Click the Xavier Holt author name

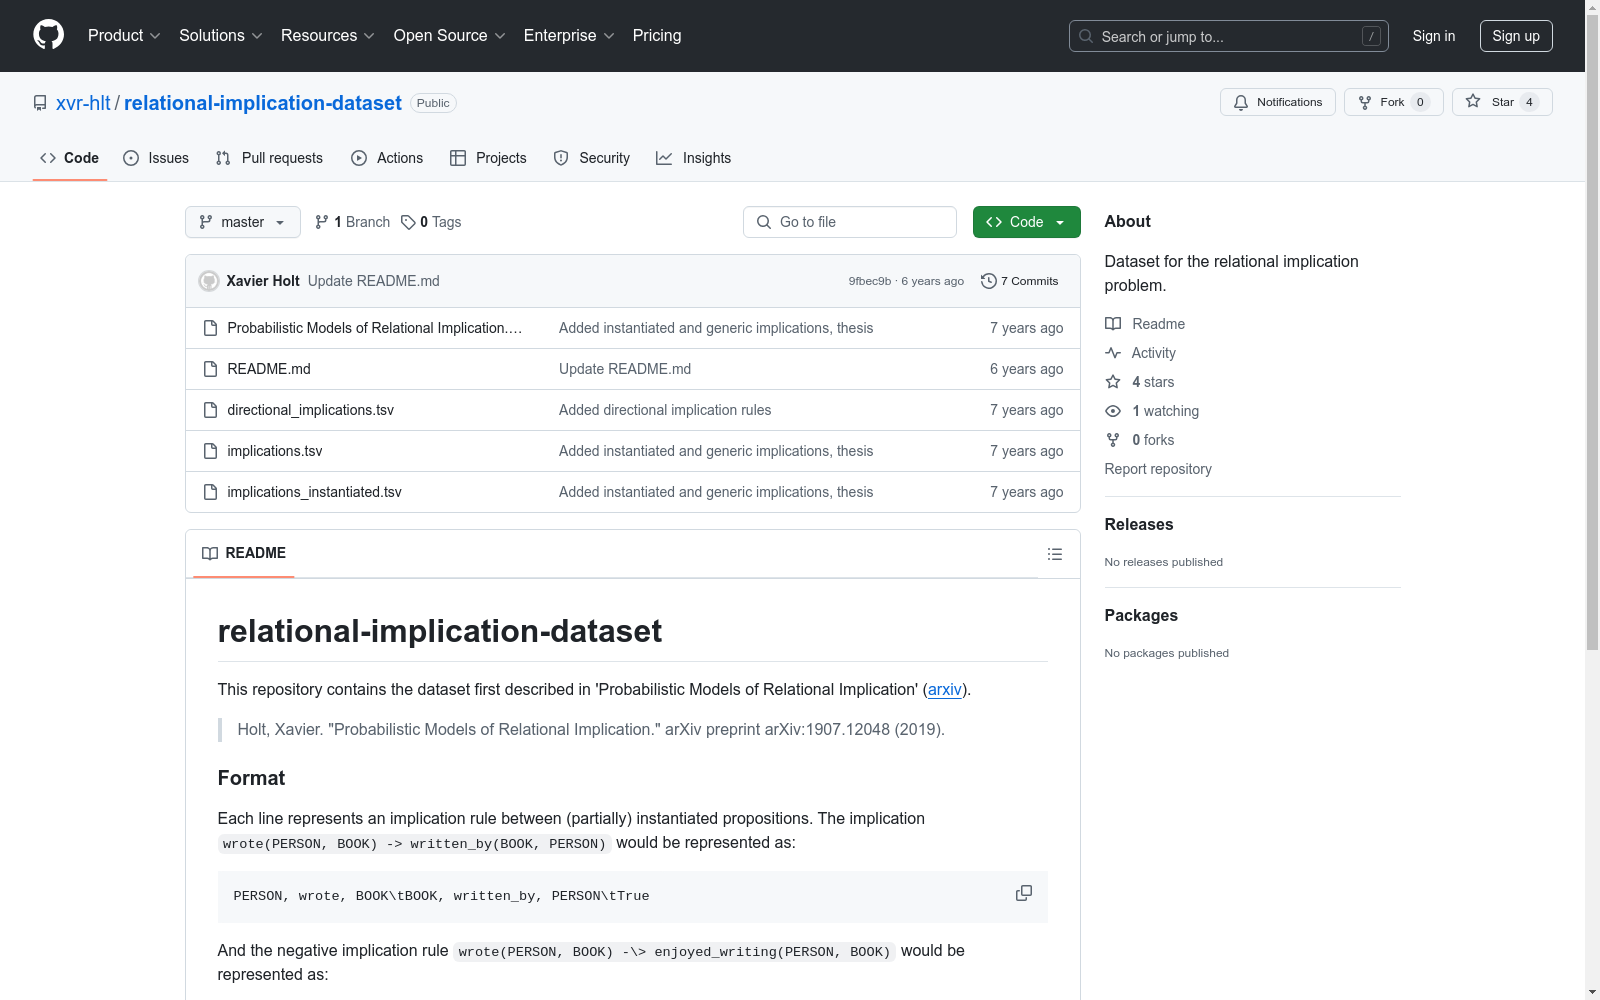[263, 281]
